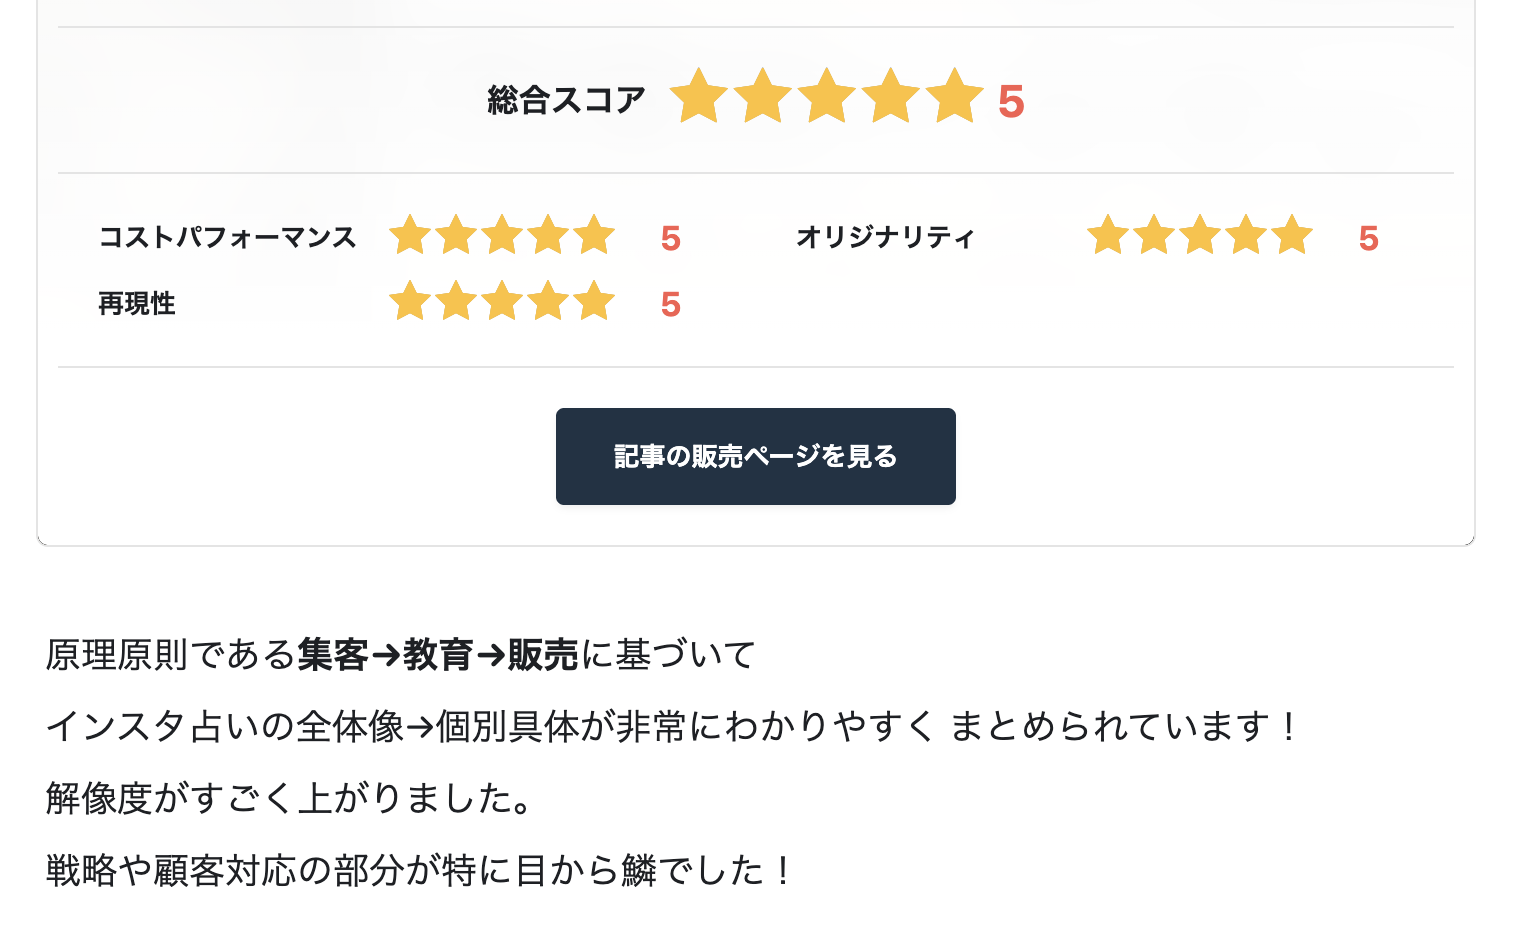This screenshot has height=946, width=1520.
Task: Click the score number for 再現性
Action: tap(670, 305)
